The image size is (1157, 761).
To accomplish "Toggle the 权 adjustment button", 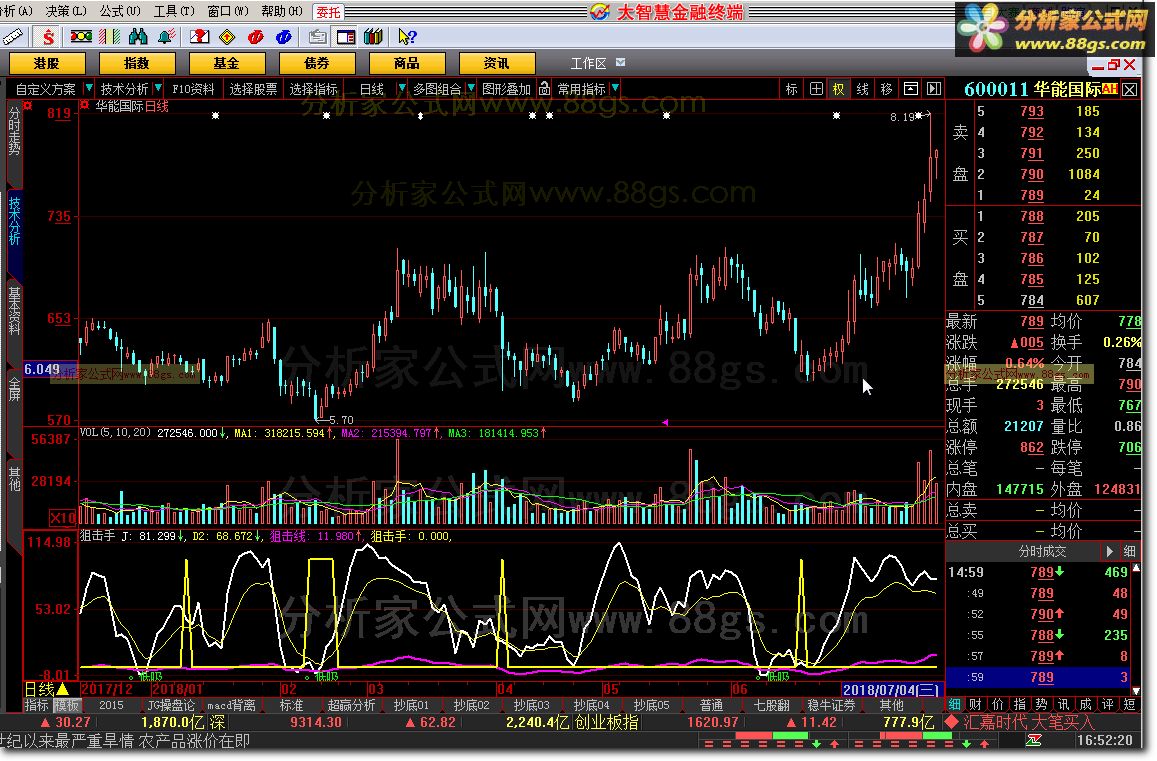I will (838, 89).
